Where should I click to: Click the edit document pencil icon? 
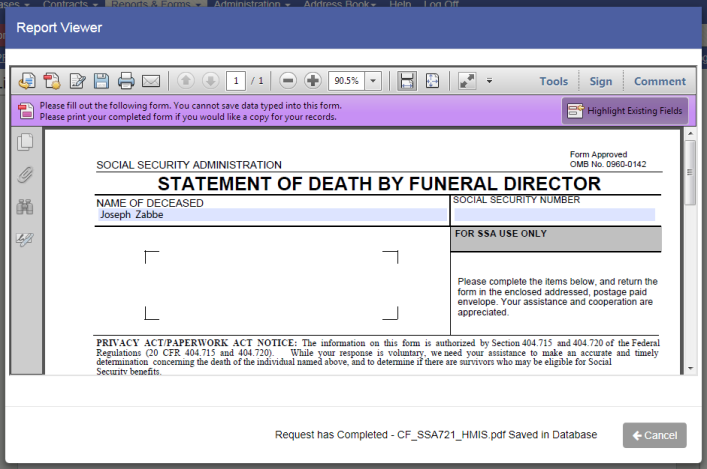click(78, 81)
